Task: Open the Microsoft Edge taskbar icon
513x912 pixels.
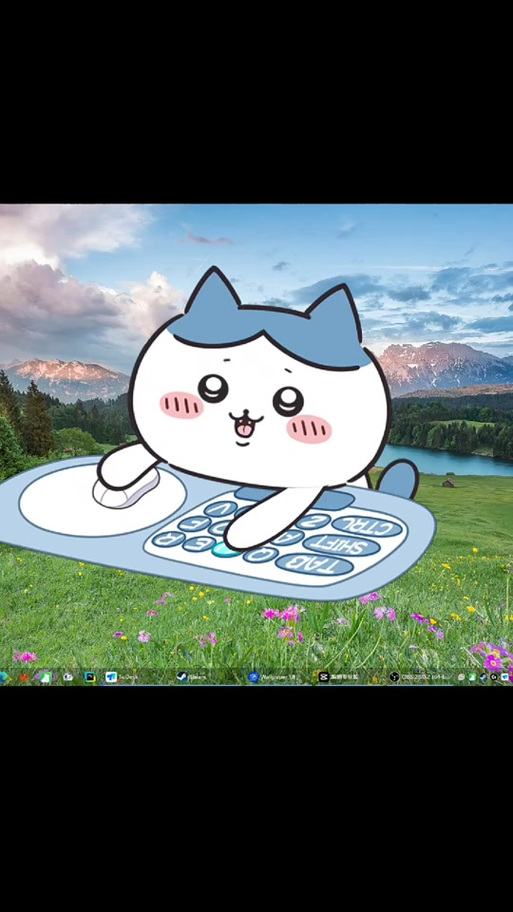Action: click(x=3, y=677)
